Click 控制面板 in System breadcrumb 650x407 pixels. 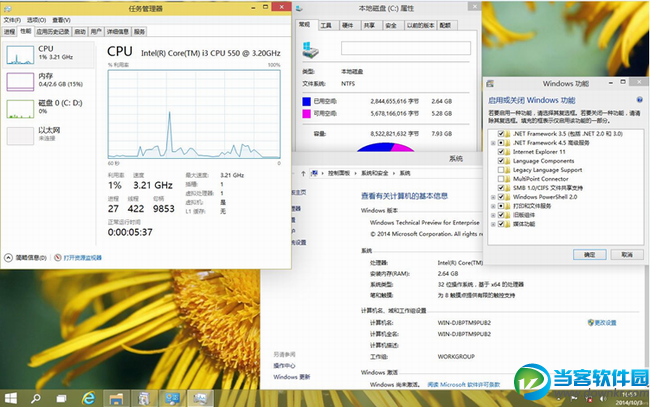(339, 173)
